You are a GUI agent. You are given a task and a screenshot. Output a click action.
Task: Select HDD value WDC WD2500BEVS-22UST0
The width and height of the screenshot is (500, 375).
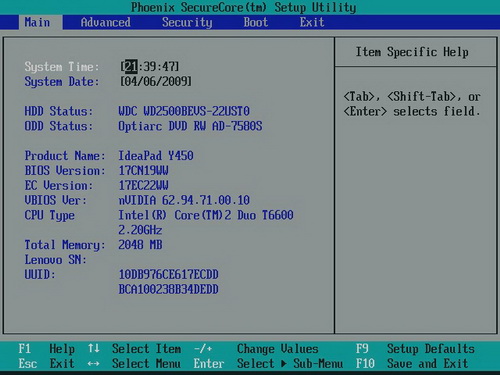coord(184,111)
